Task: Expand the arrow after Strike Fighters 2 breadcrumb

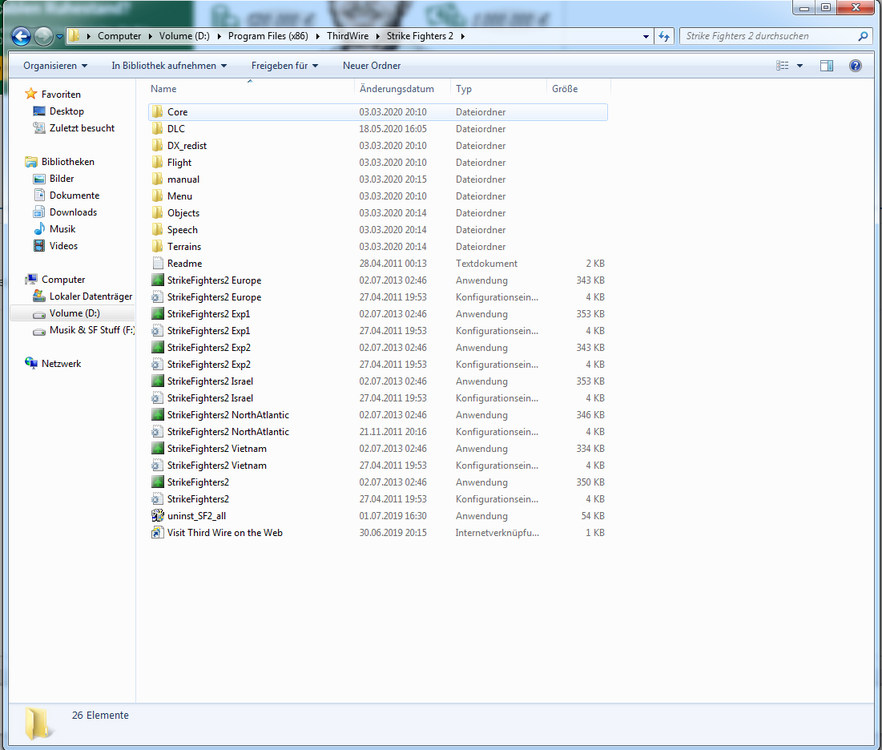Action: pos(463,37)
